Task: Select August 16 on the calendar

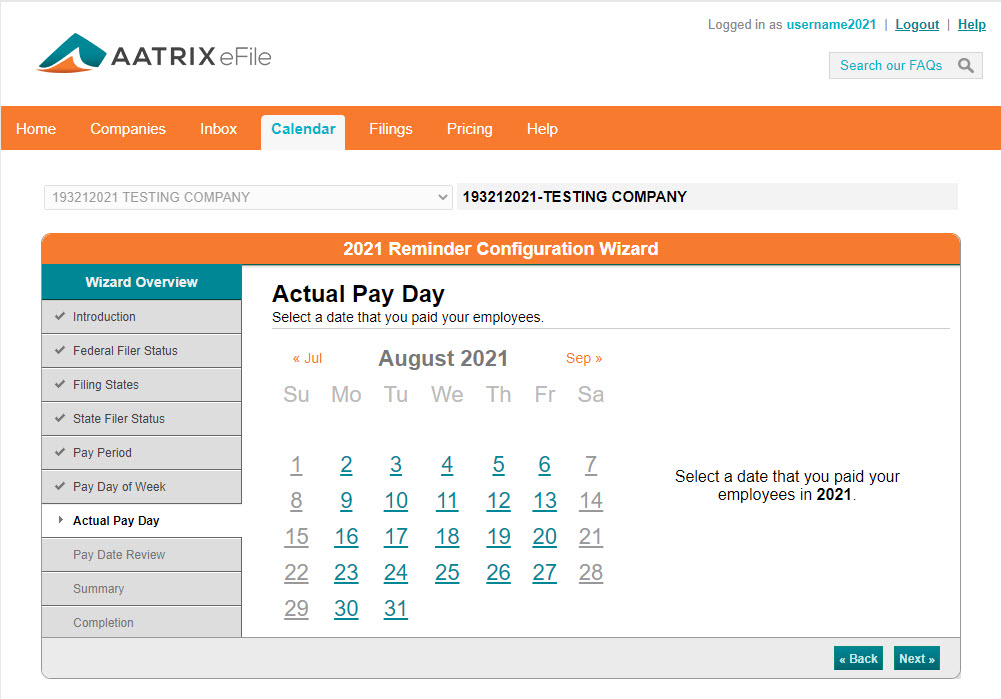Action: pos(346,536)
